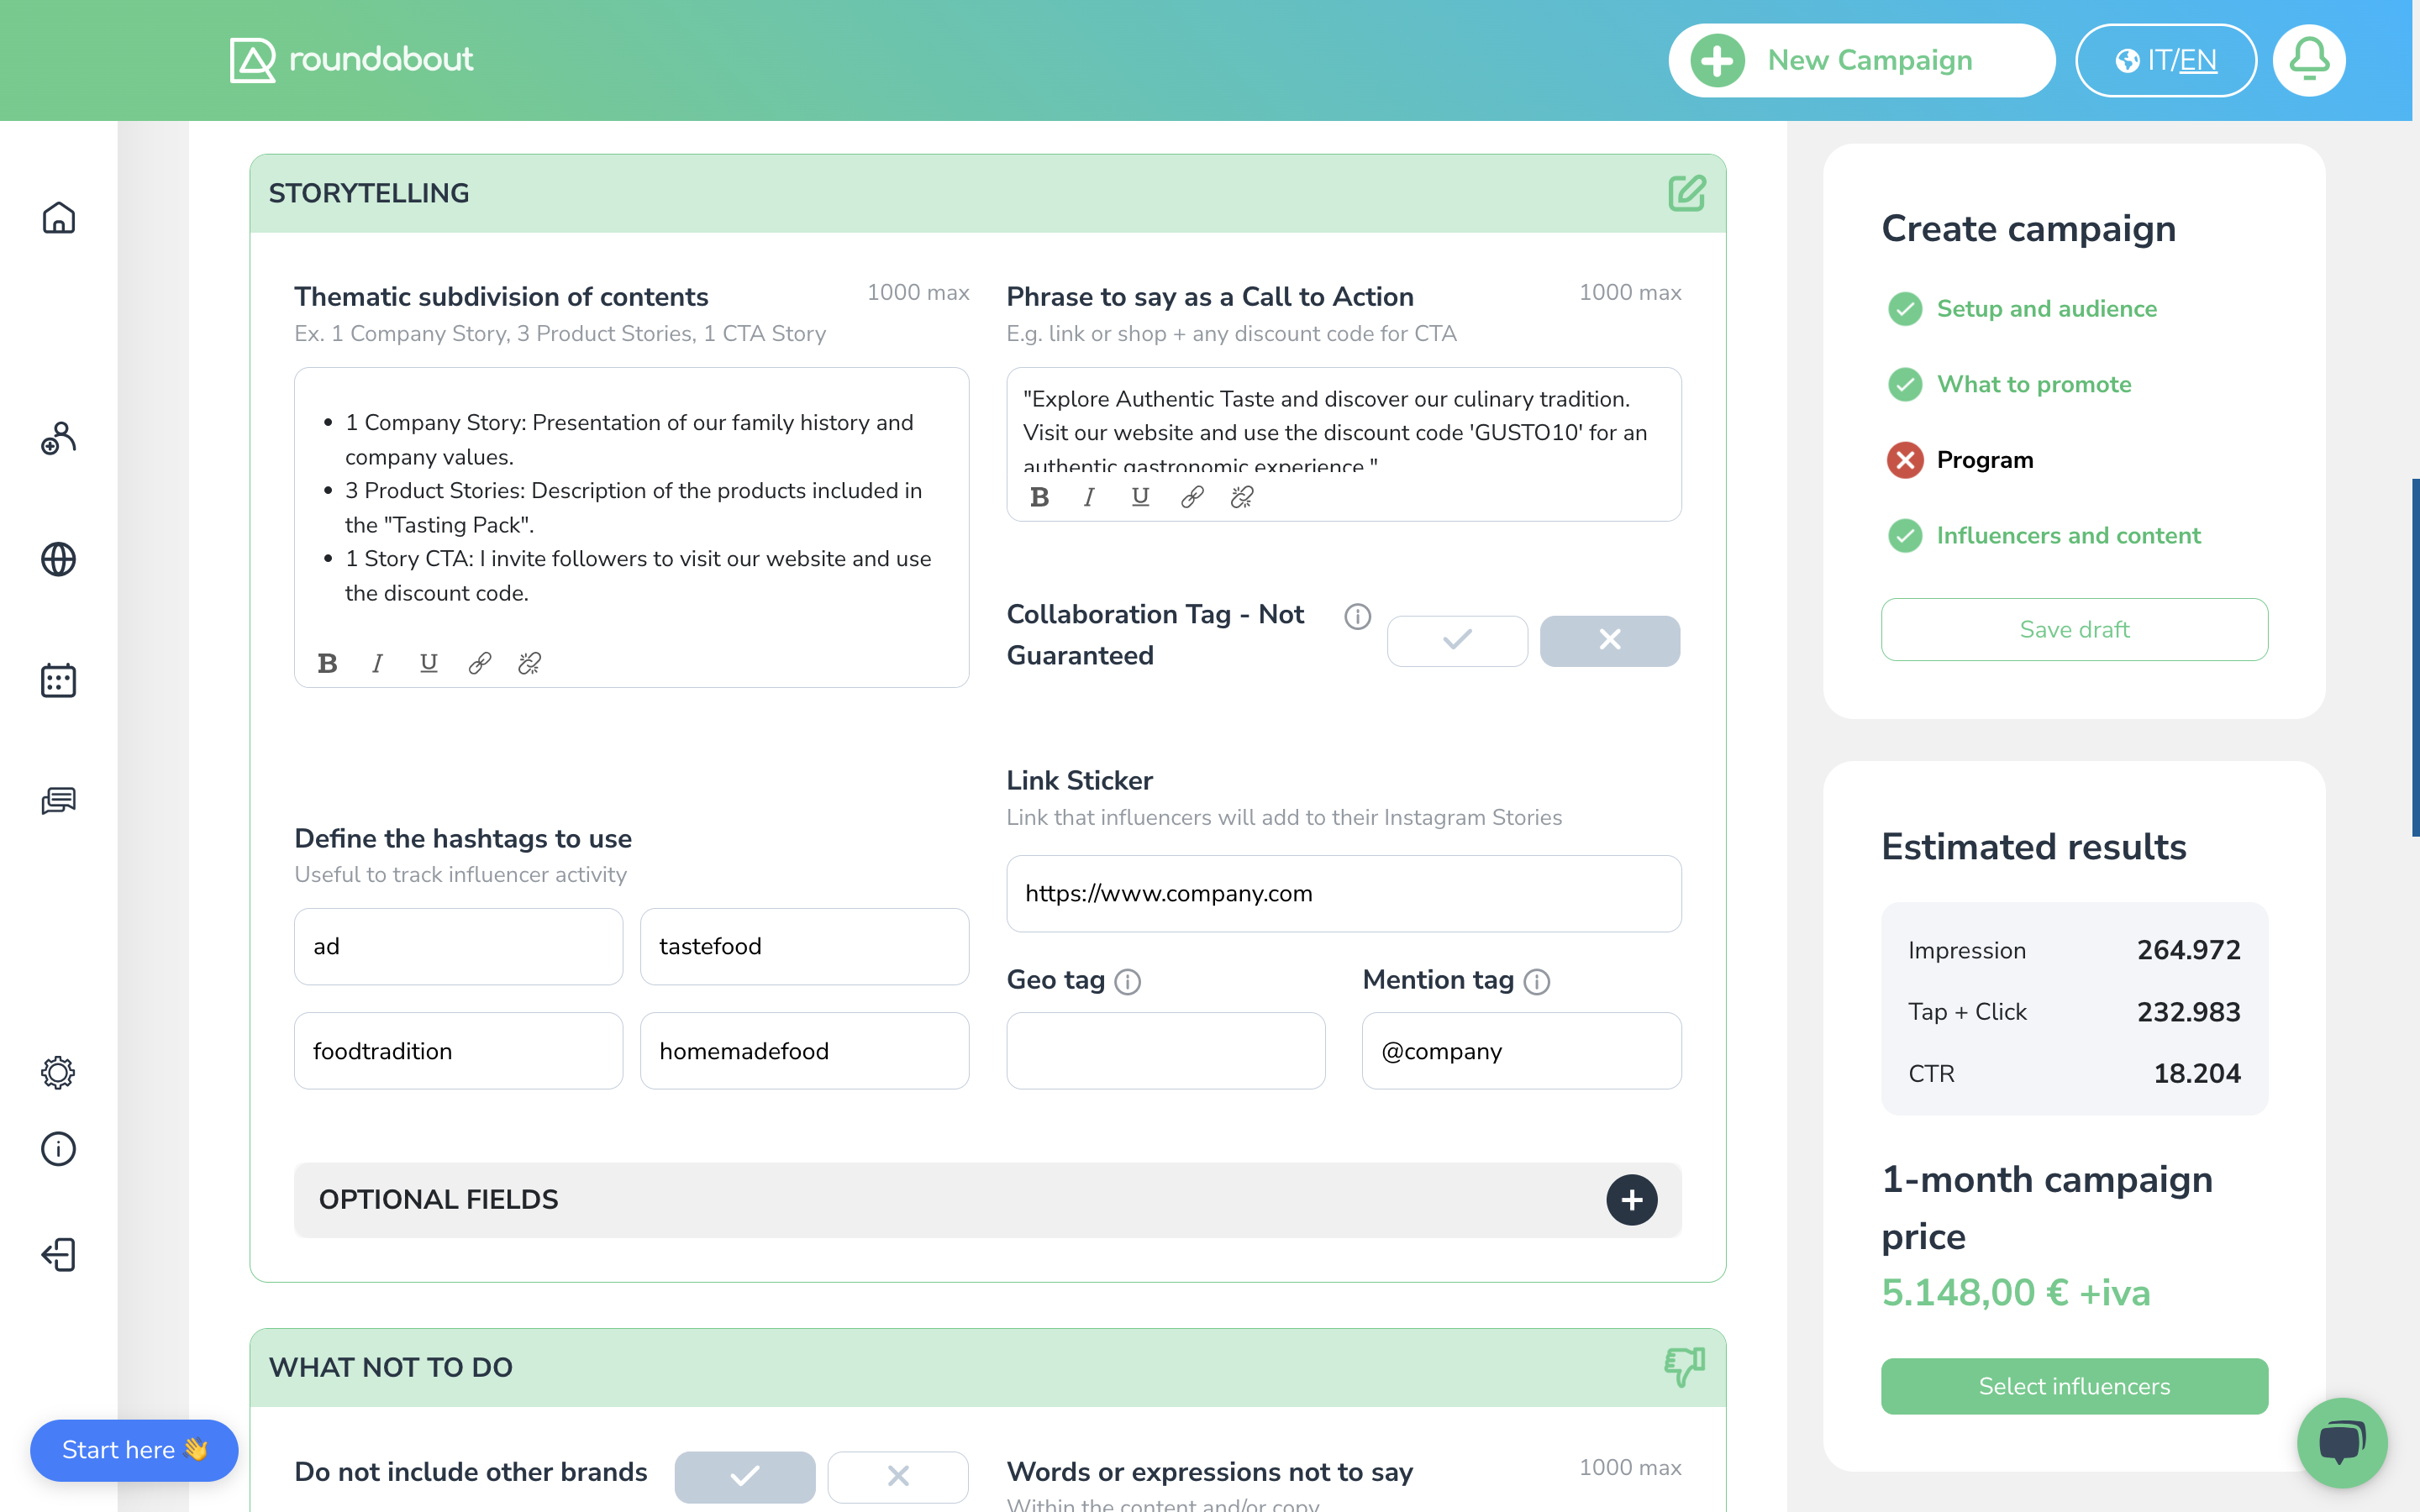Viewport: 2420px width, 1512px height.
Task: Click the add influencer sidebar icon
Action: coord(58,438)
